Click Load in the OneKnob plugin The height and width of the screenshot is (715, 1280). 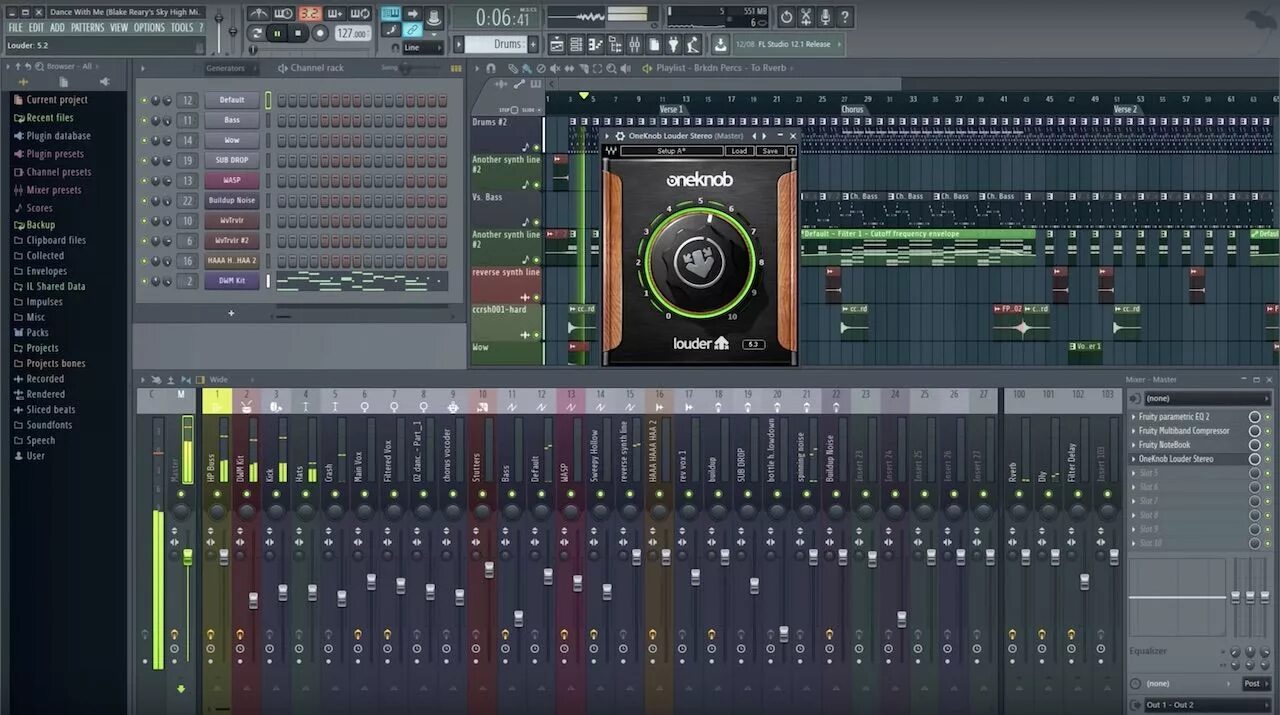739,151
